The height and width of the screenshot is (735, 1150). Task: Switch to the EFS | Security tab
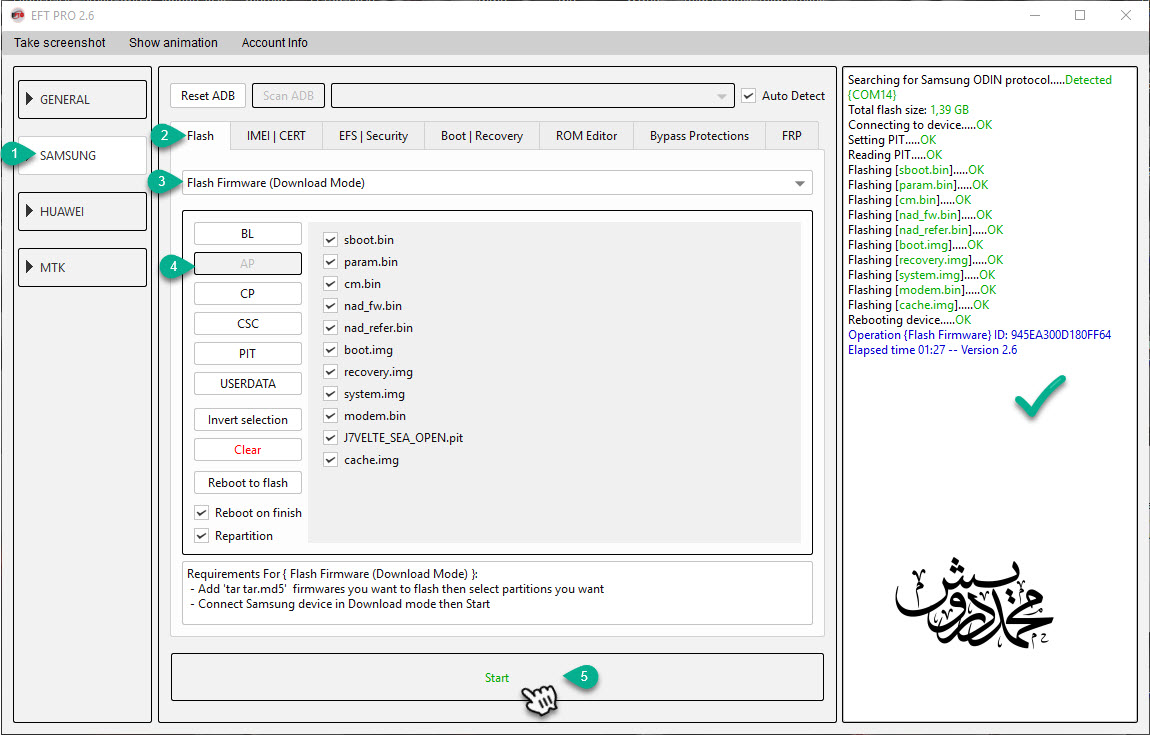point(373,136)
